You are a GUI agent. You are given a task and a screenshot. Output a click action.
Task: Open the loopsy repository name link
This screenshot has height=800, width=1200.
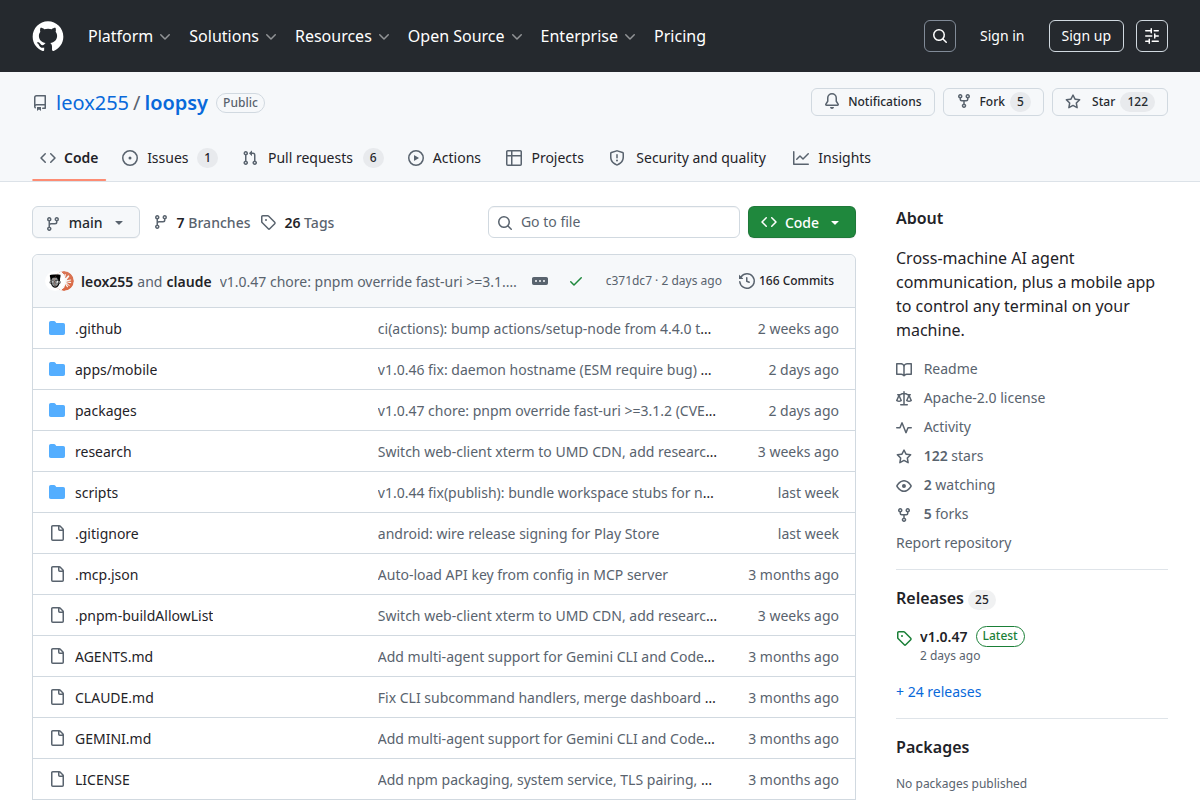click(x=176, y=103)
